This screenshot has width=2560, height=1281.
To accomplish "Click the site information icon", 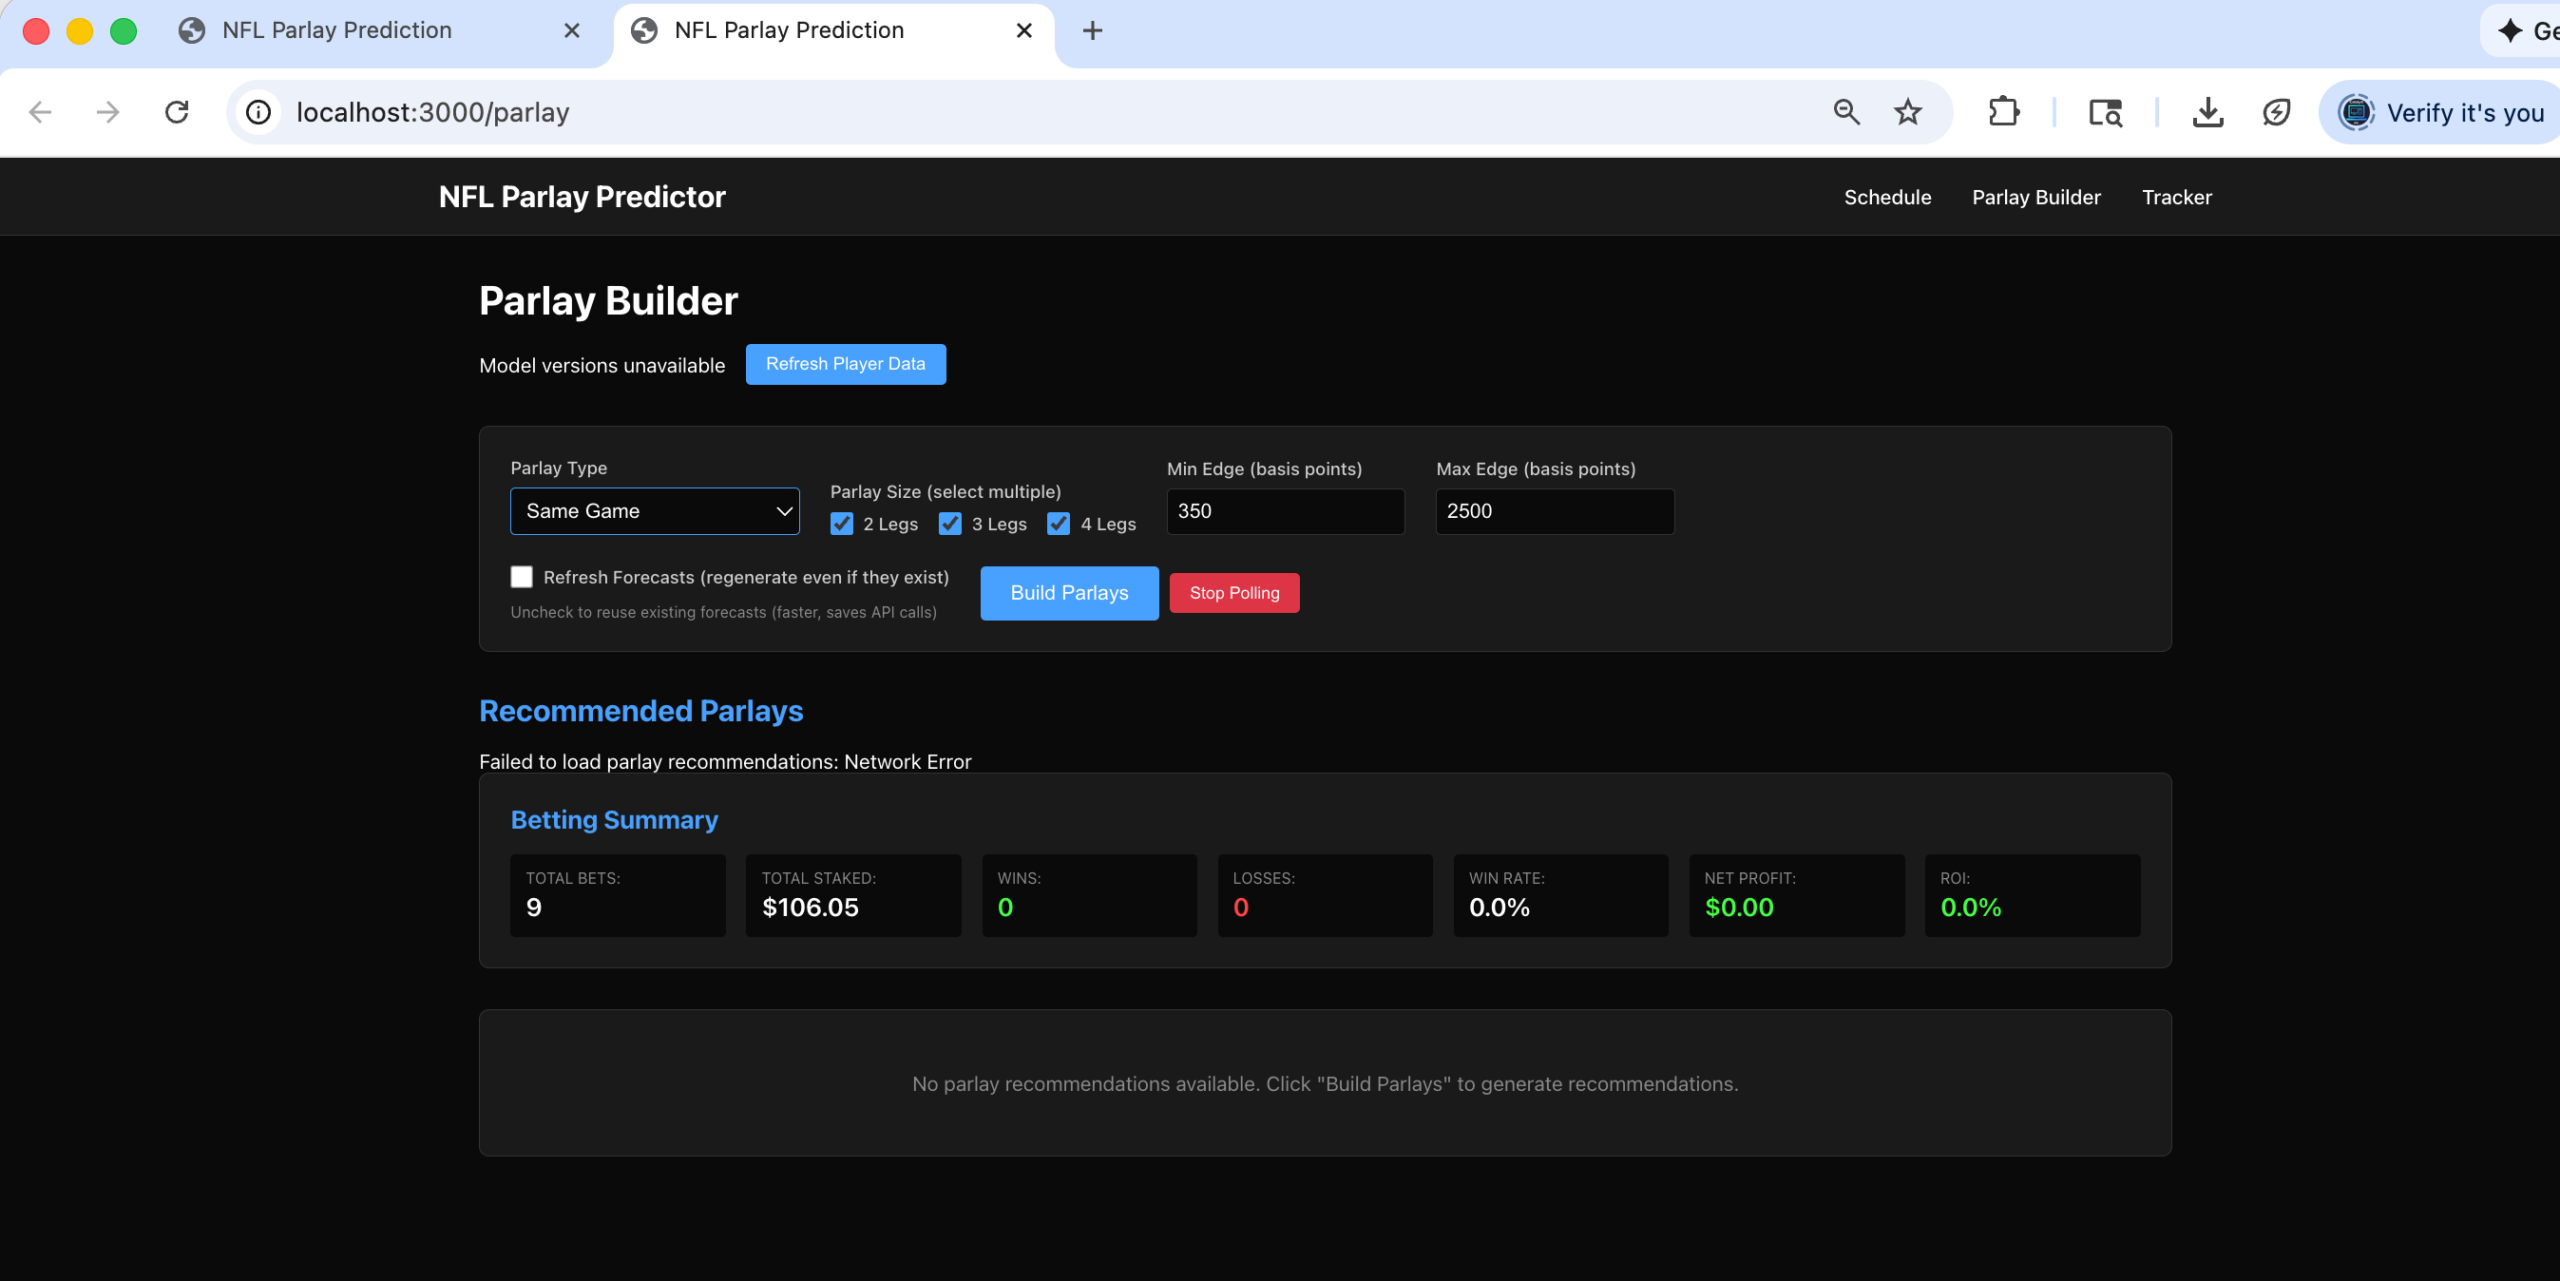I will click(x=259, y=112).
